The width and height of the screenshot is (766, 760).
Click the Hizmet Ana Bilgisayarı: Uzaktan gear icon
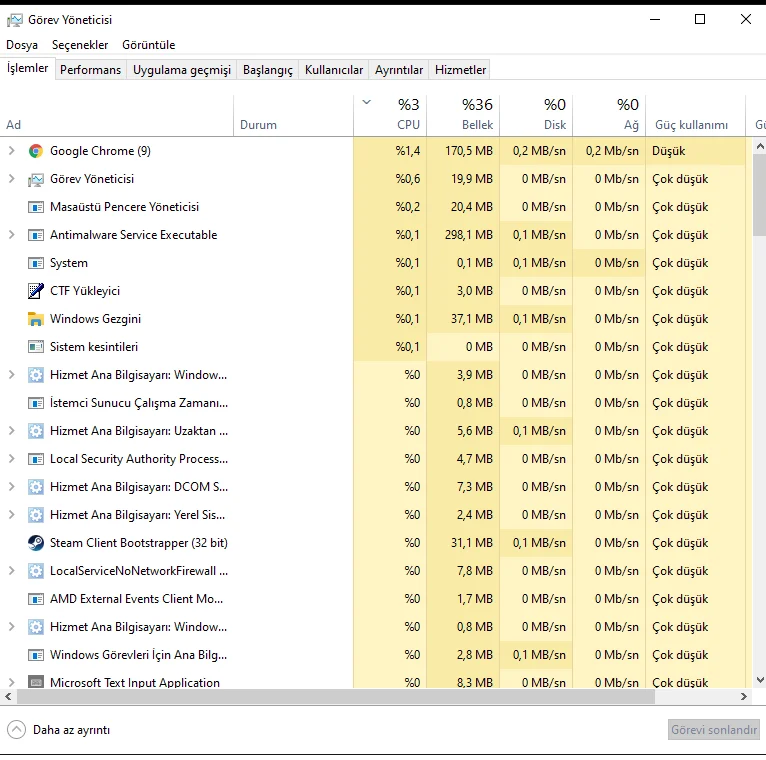tap(36, 431)
